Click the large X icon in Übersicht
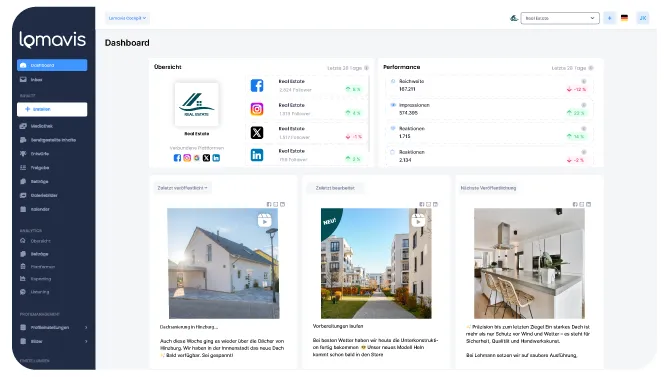 (x=257, y=133)
